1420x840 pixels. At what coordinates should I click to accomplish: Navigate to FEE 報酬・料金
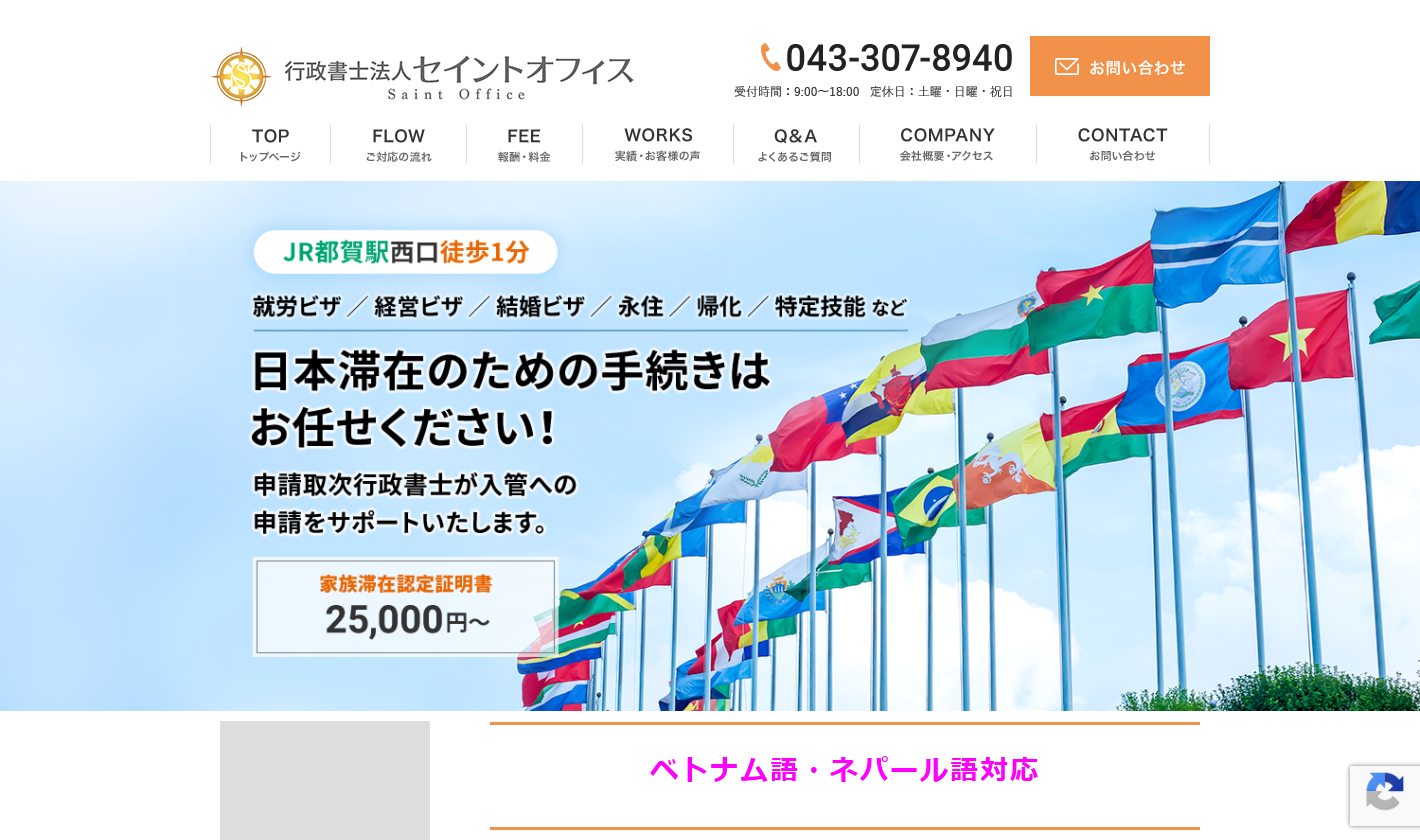pos(523,144)
